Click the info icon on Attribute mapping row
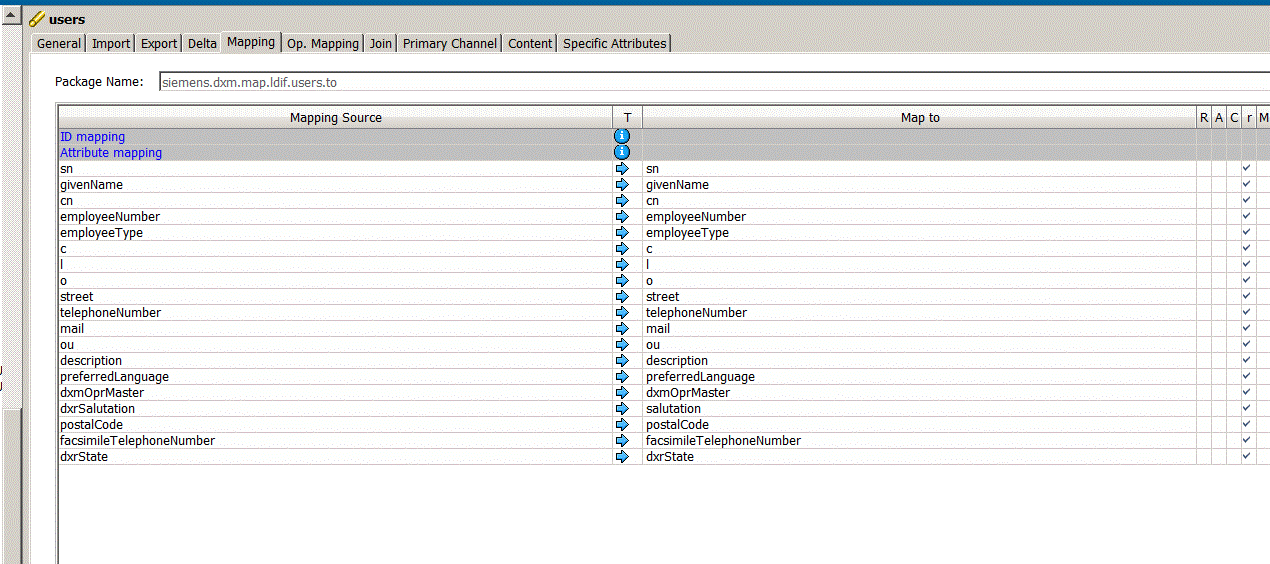Screen dimensions: 1270x564 (622, 152)
